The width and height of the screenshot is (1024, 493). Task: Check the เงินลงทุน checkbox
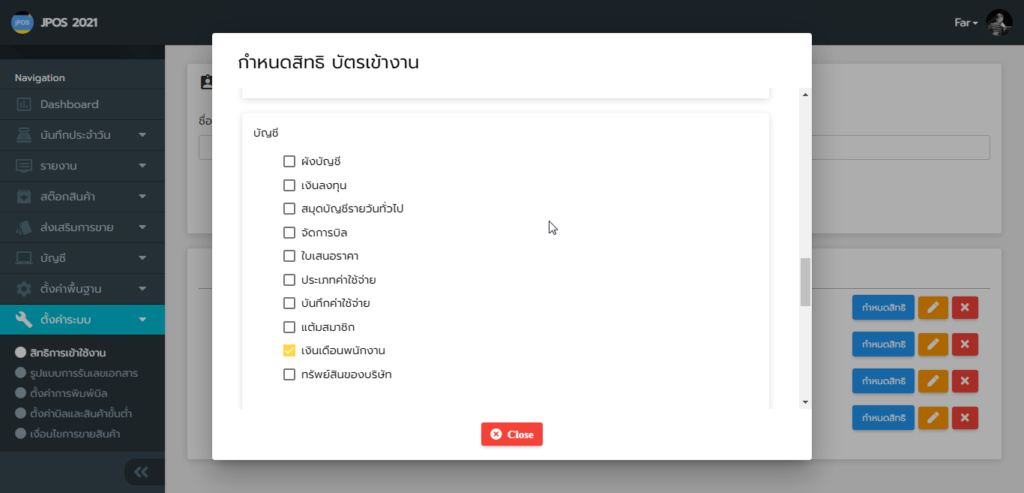(x=289, y=185)
